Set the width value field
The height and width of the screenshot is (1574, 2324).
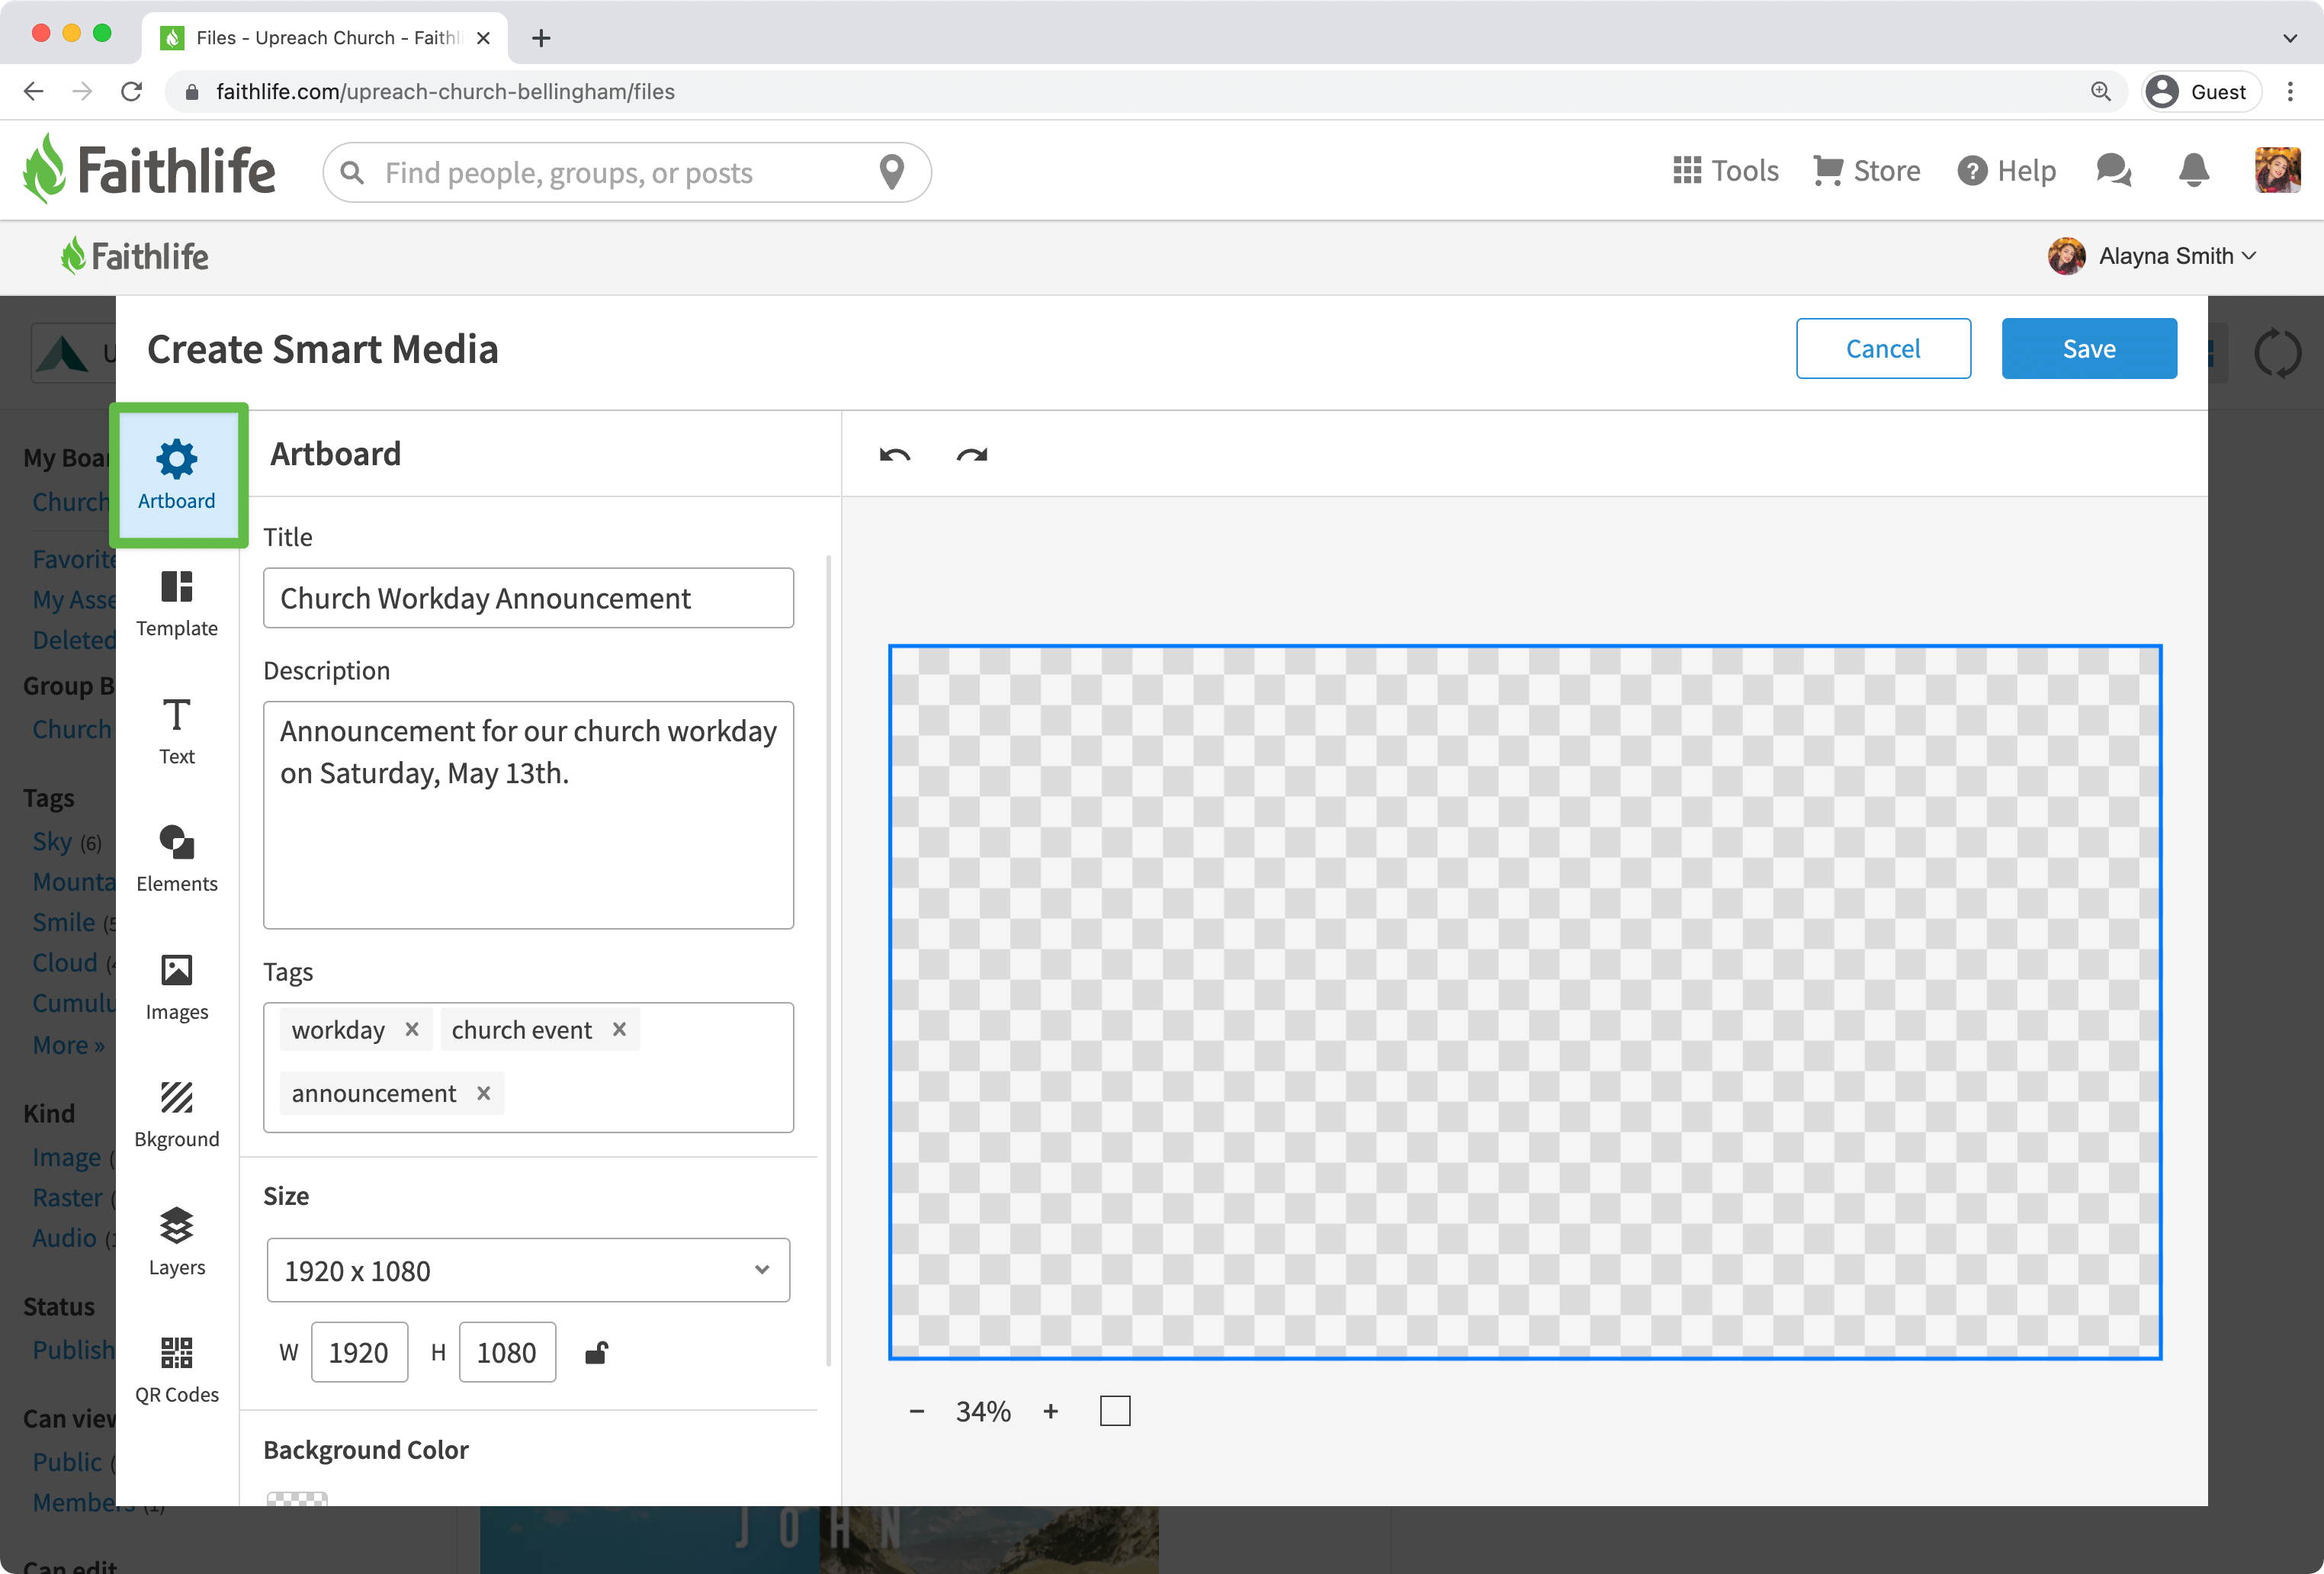click(359, 1352)
